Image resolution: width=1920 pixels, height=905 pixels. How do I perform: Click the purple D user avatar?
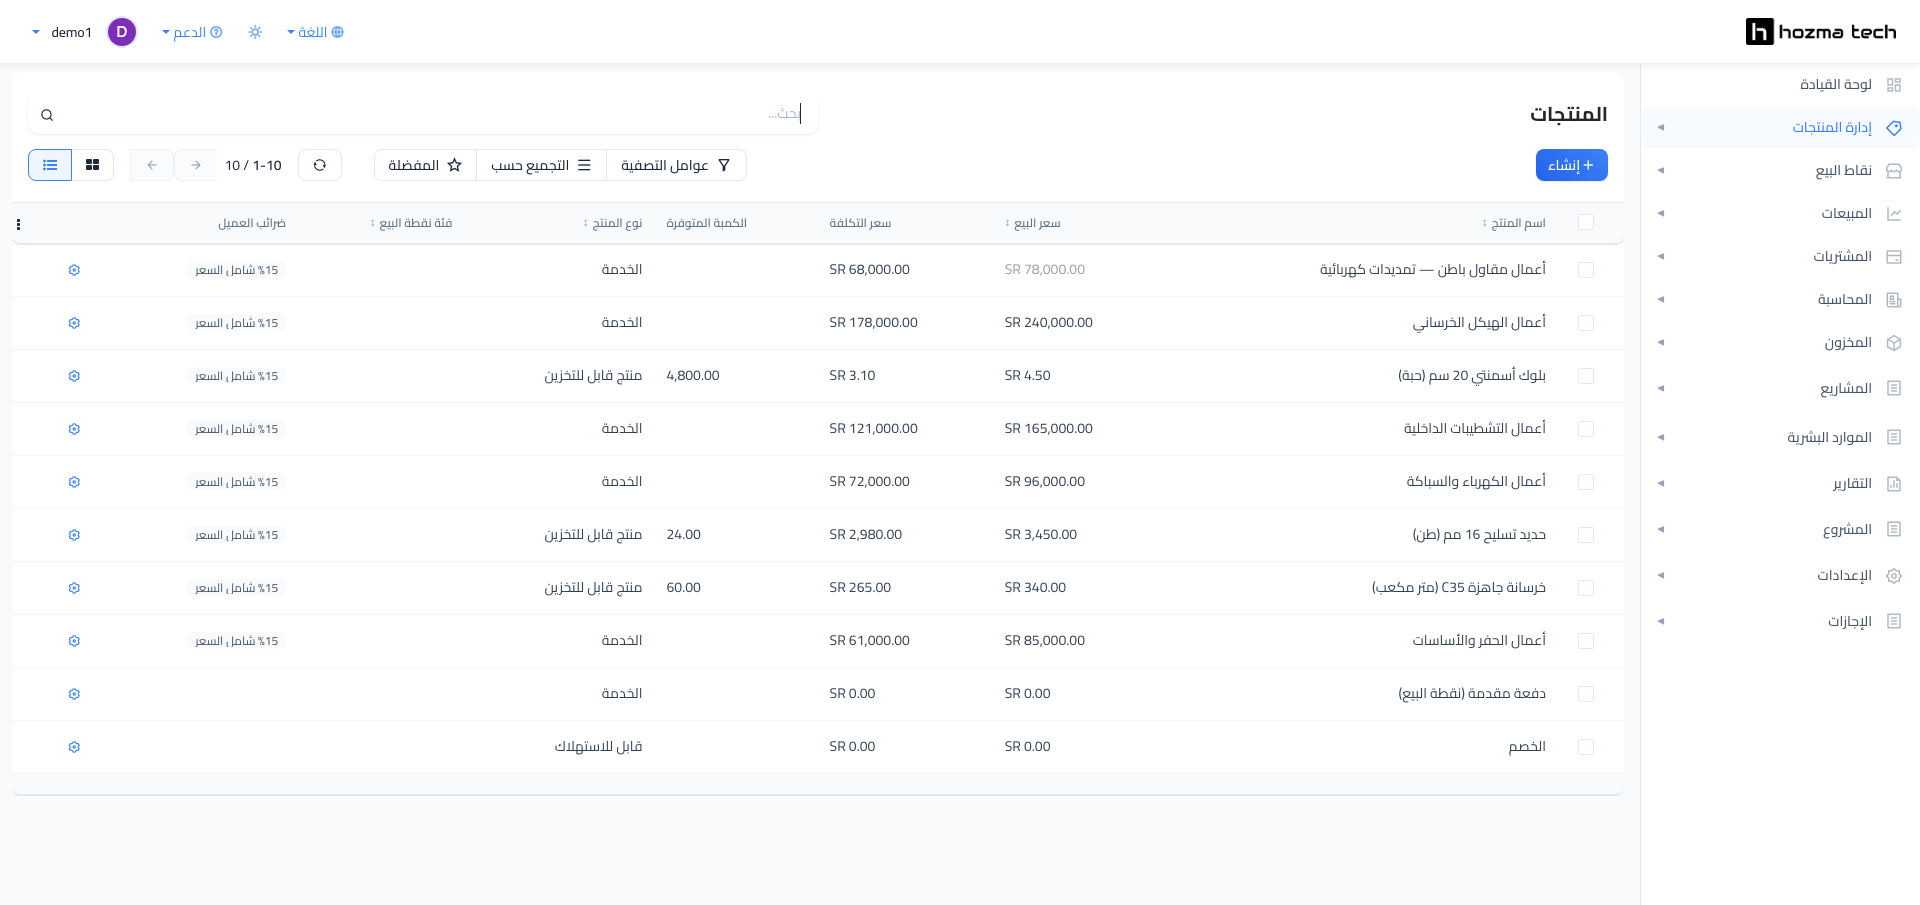pyautogui.click(x=122, y=32)
